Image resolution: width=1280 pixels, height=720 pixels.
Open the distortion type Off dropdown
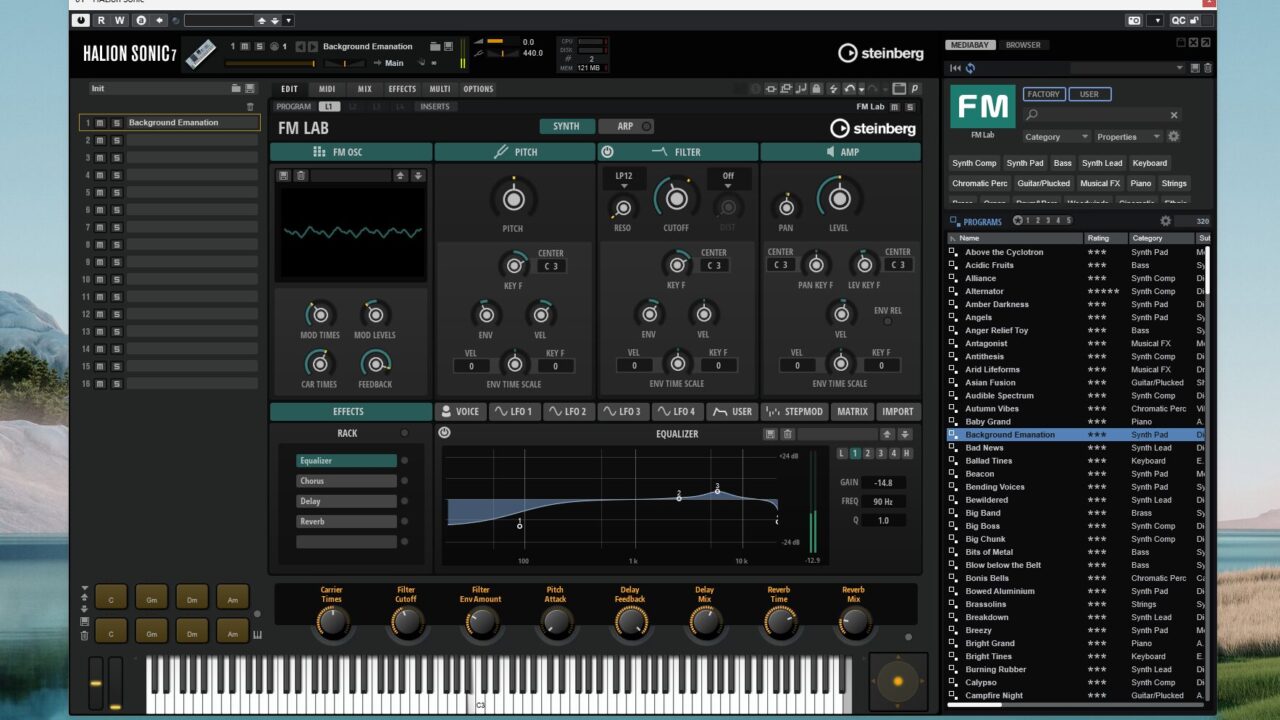coord(728,180)
